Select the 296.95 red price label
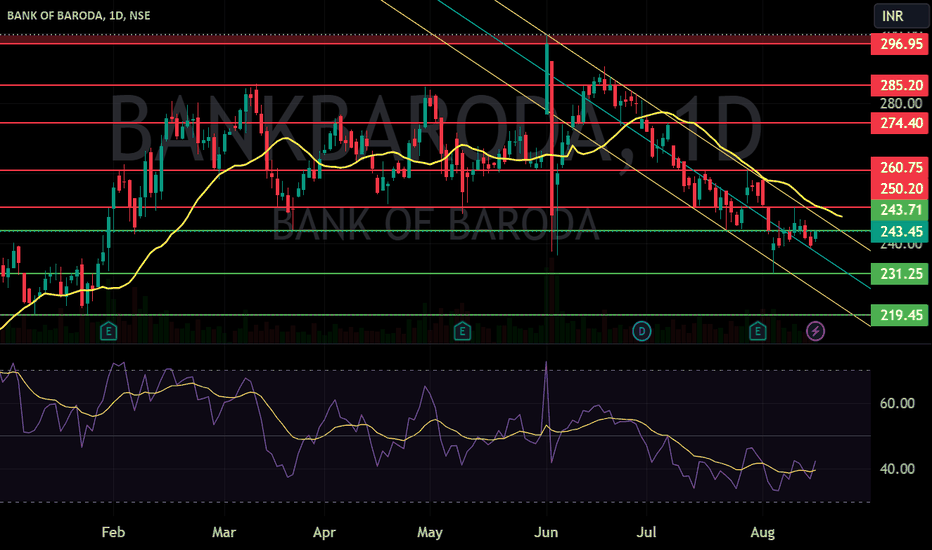 [900, 44]
